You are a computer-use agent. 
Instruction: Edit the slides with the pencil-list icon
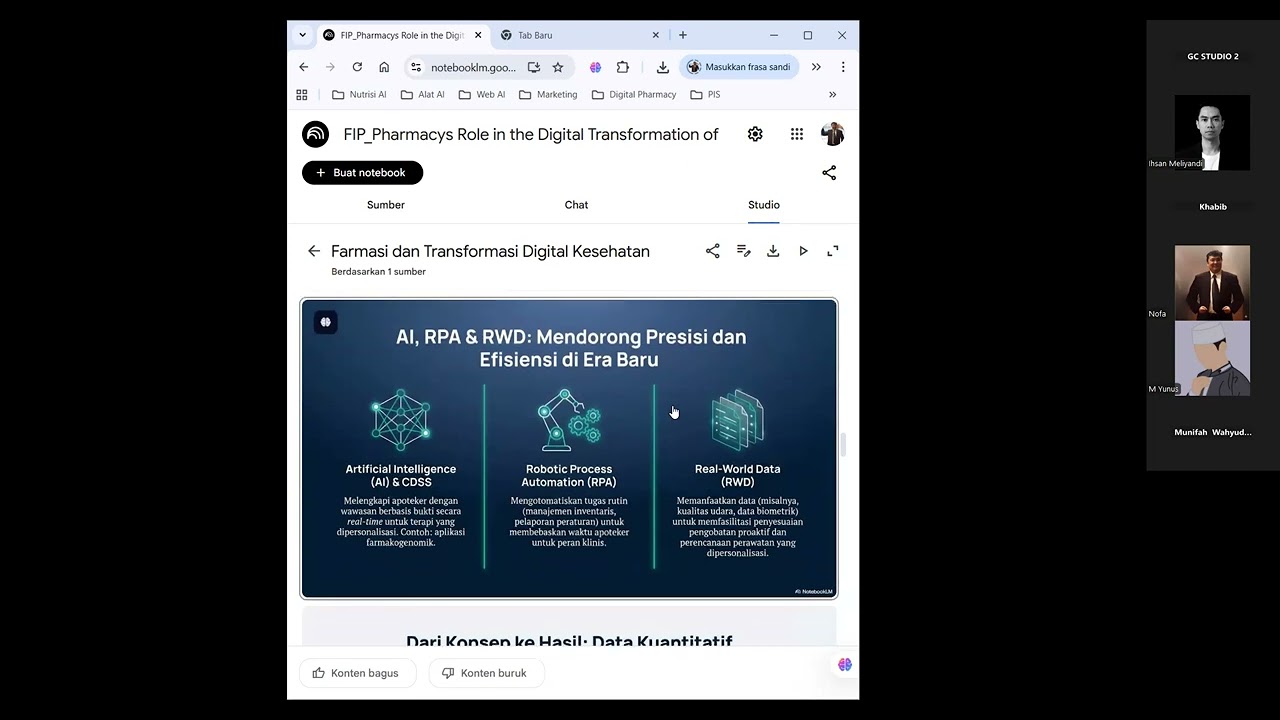pyautogui.click(x=743, y=251)
